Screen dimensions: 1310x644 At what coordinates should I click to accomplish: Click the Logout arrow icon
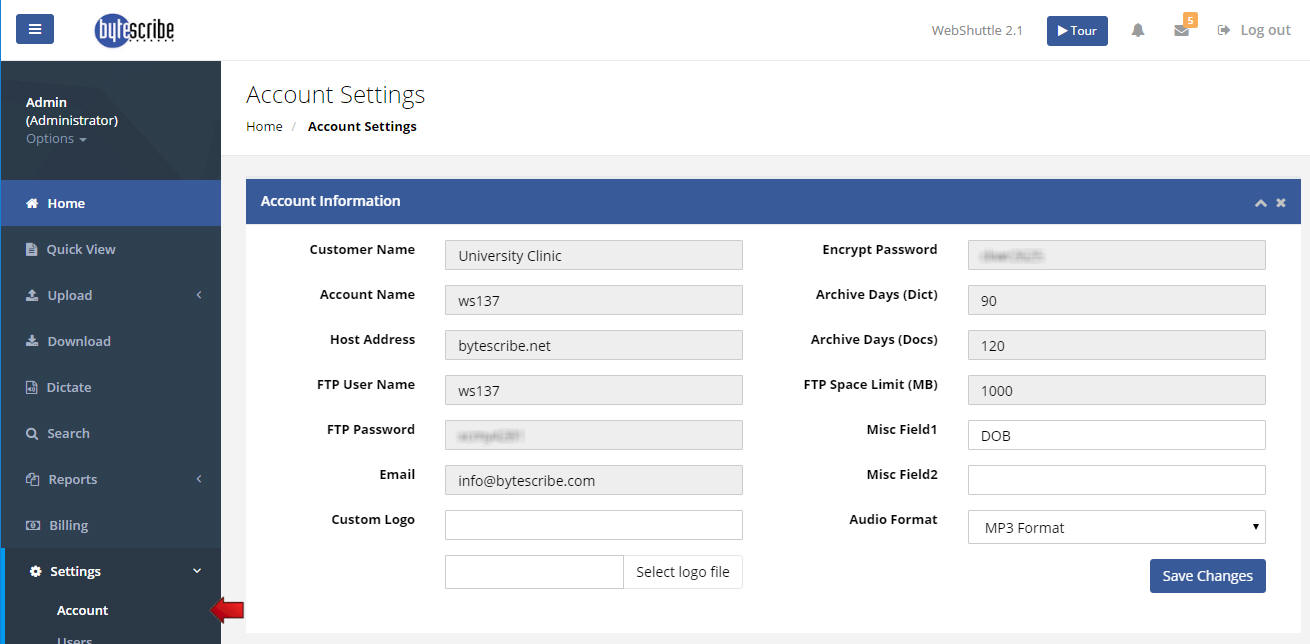tap(1223, 30)
